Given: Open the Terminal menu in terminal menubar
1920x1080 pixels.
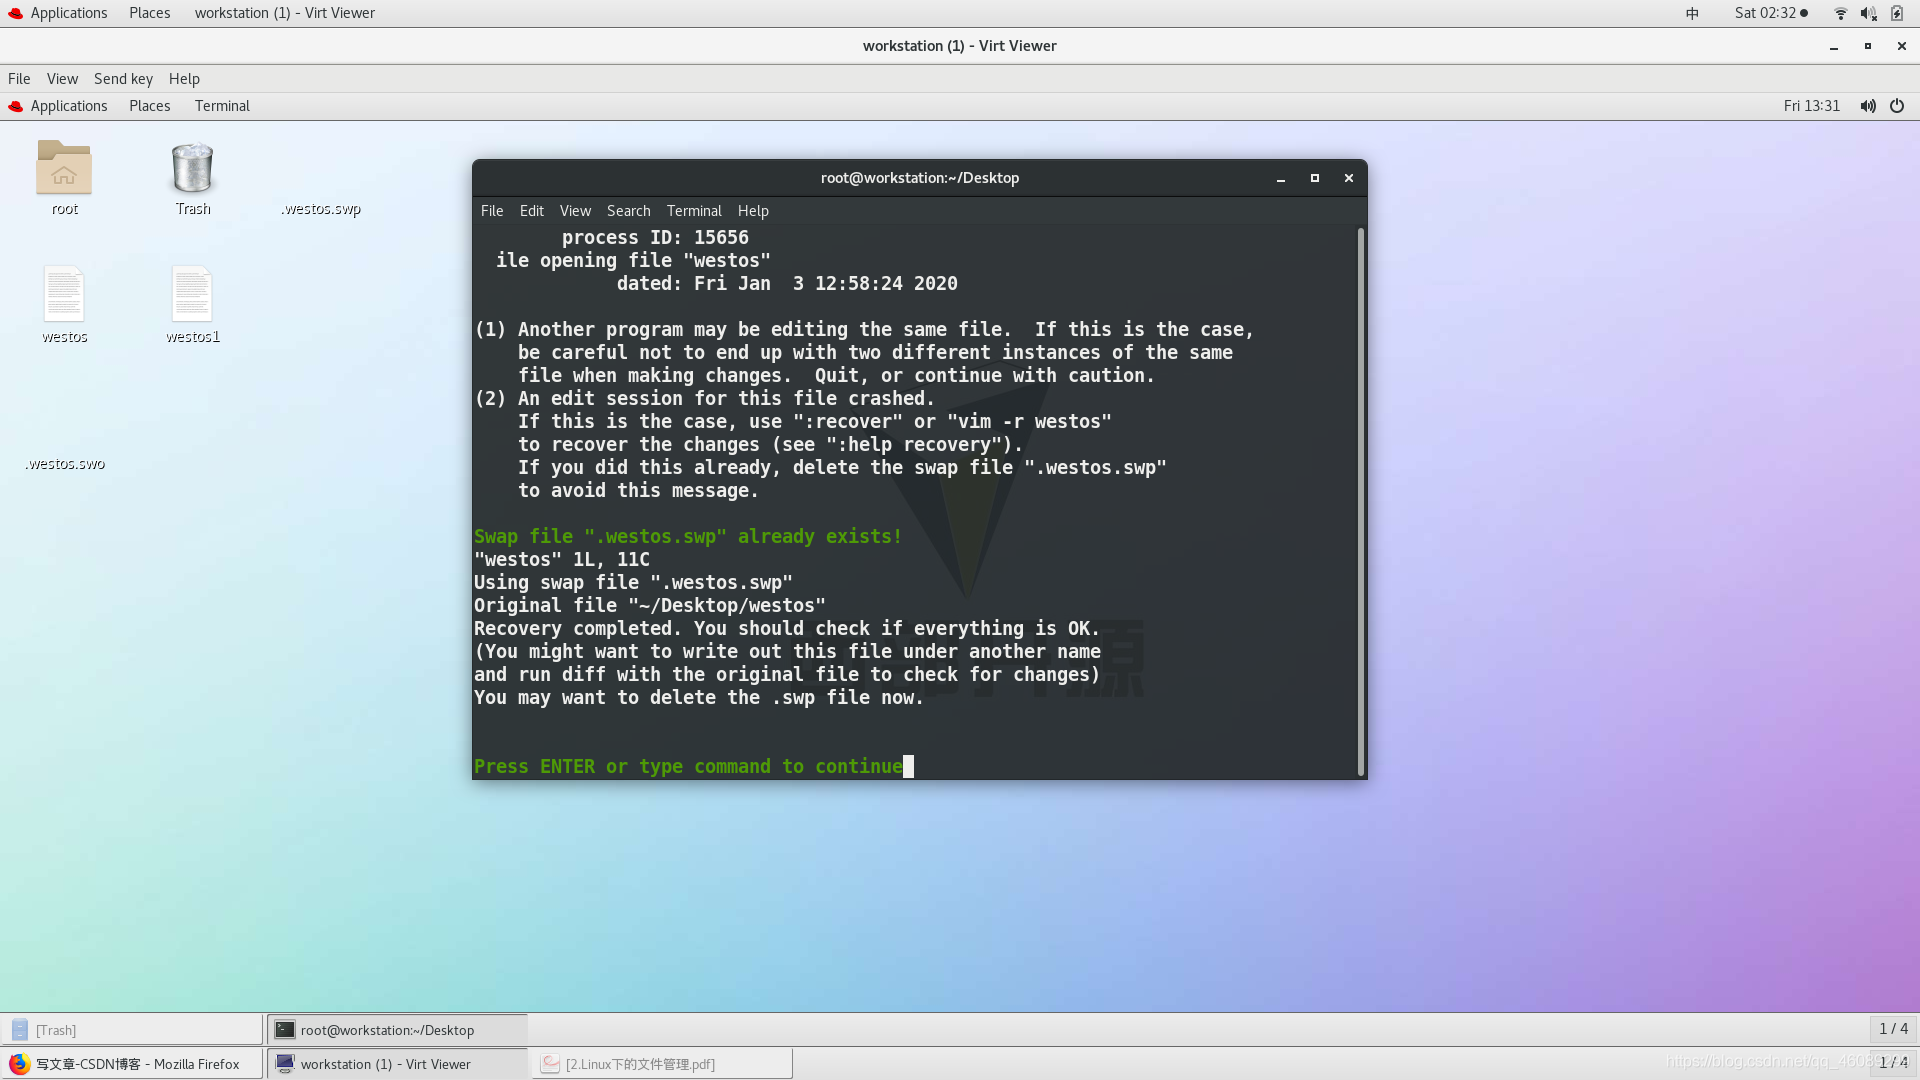Looking at the screenshot, I should click(x=694, y=211).
